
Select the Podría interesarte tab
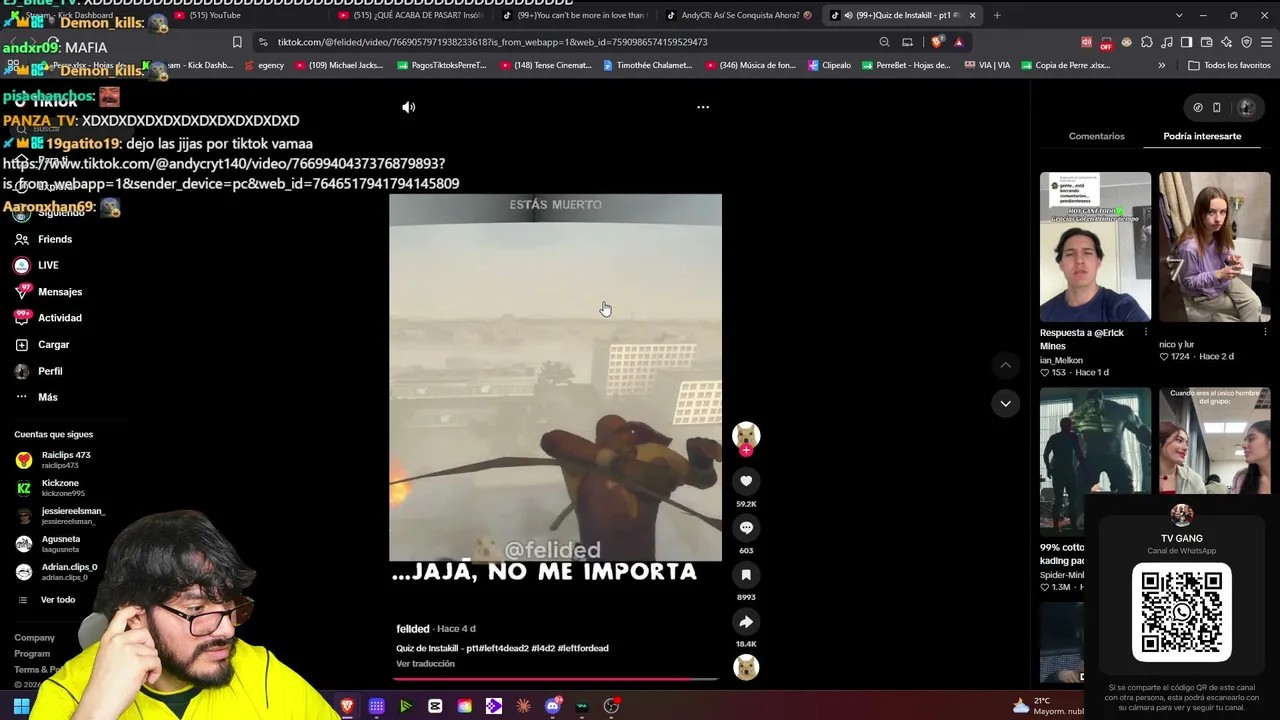click(1202, 136)
